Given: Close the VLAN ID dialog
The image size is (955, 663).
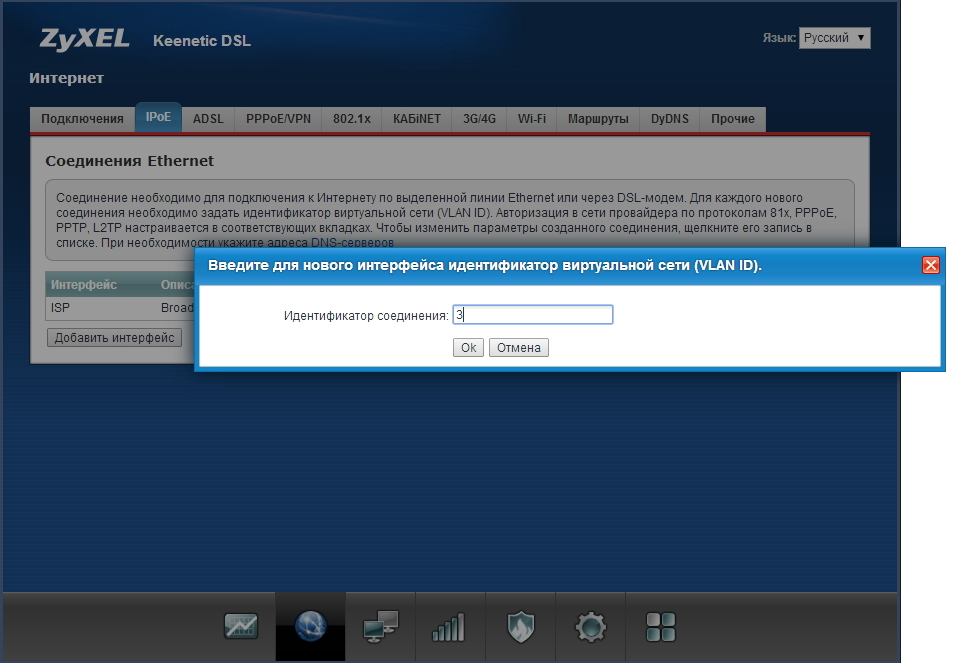Looking at the screenshot, I should point(930,265).
